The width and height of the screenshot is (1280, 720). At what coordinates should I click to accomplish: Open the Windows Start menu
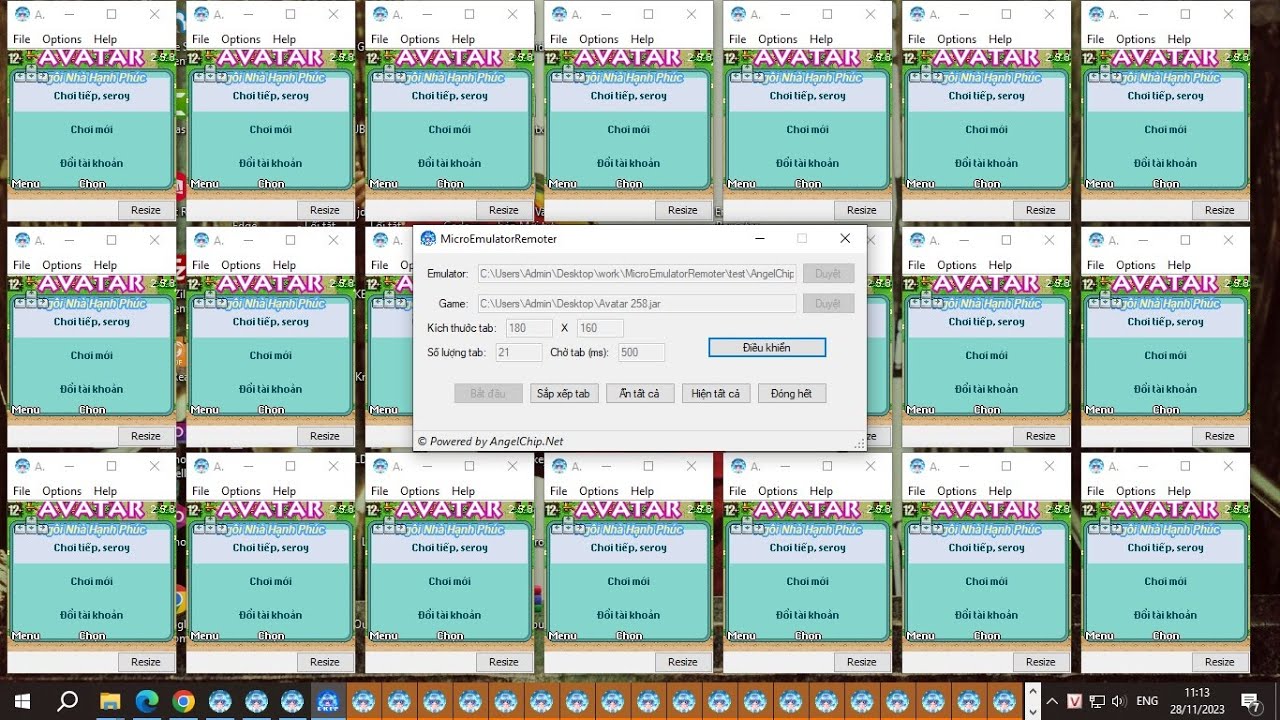22,701
